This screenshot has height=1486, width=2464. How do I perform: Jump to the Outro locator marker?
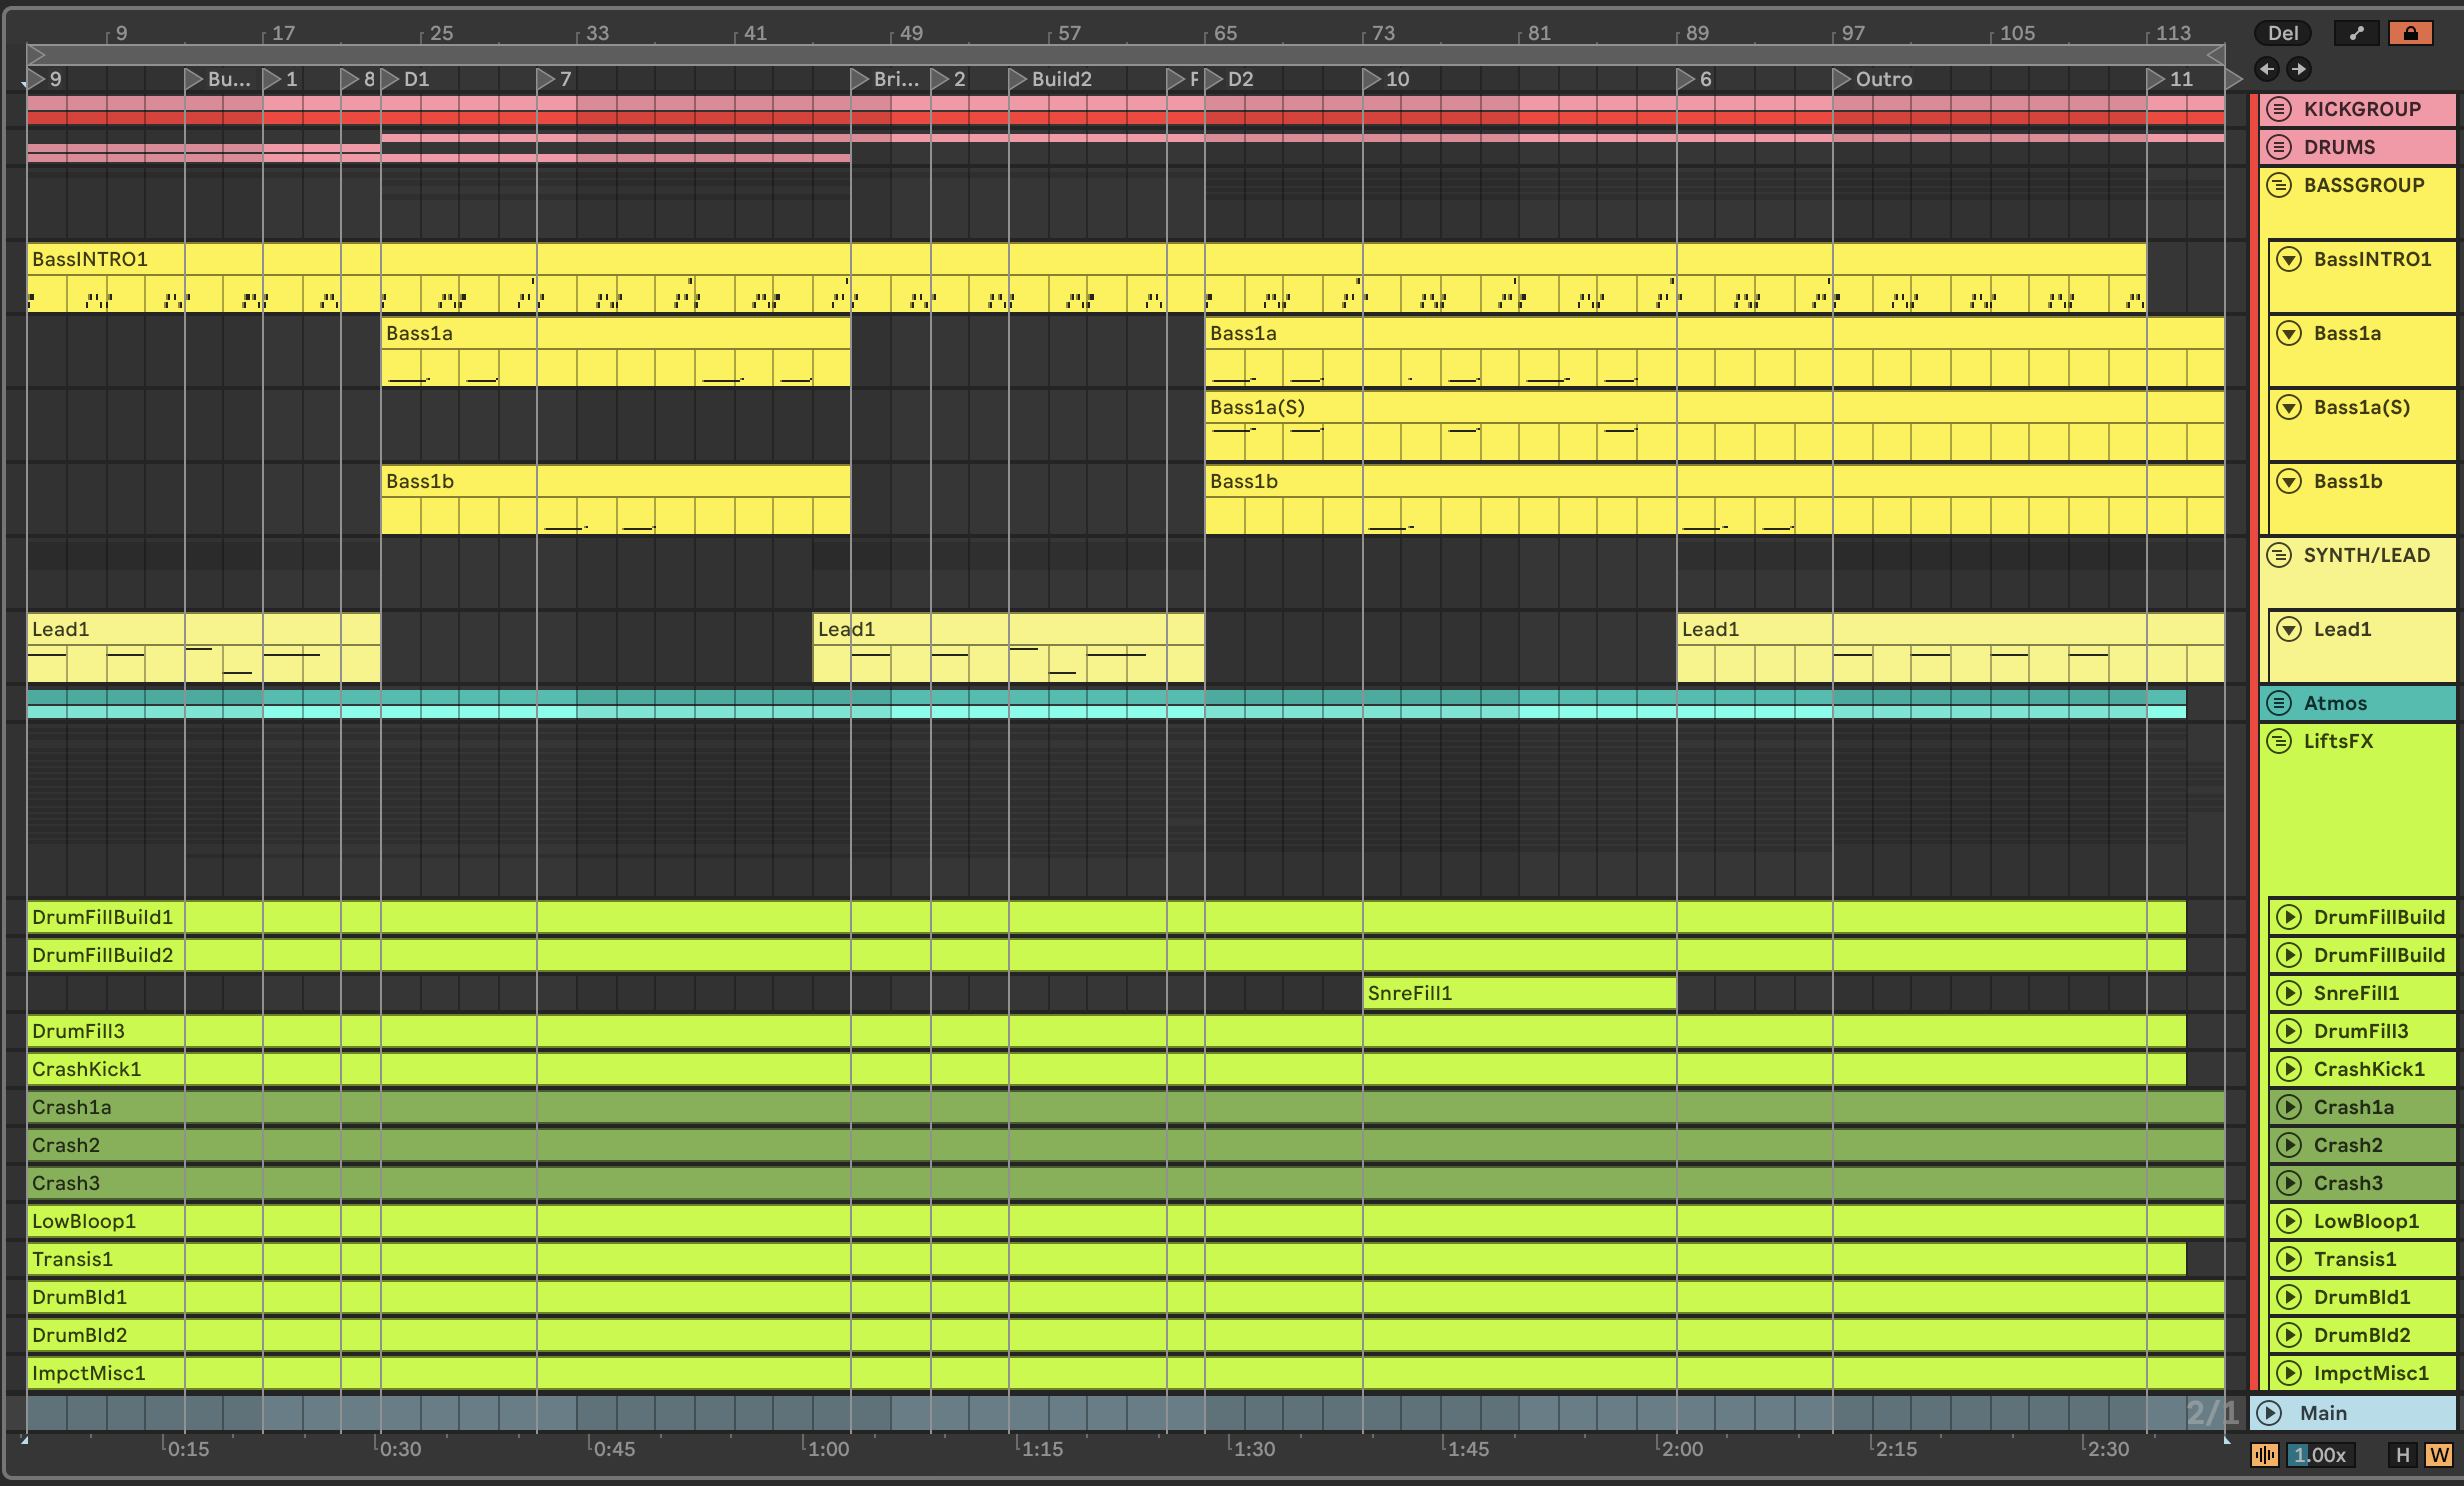(1842, 79)
